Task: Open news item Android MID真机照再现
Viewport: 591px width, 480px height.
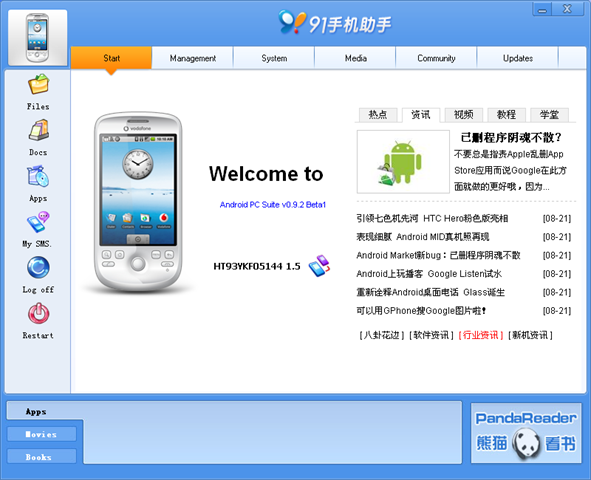Action: [423, 237]
